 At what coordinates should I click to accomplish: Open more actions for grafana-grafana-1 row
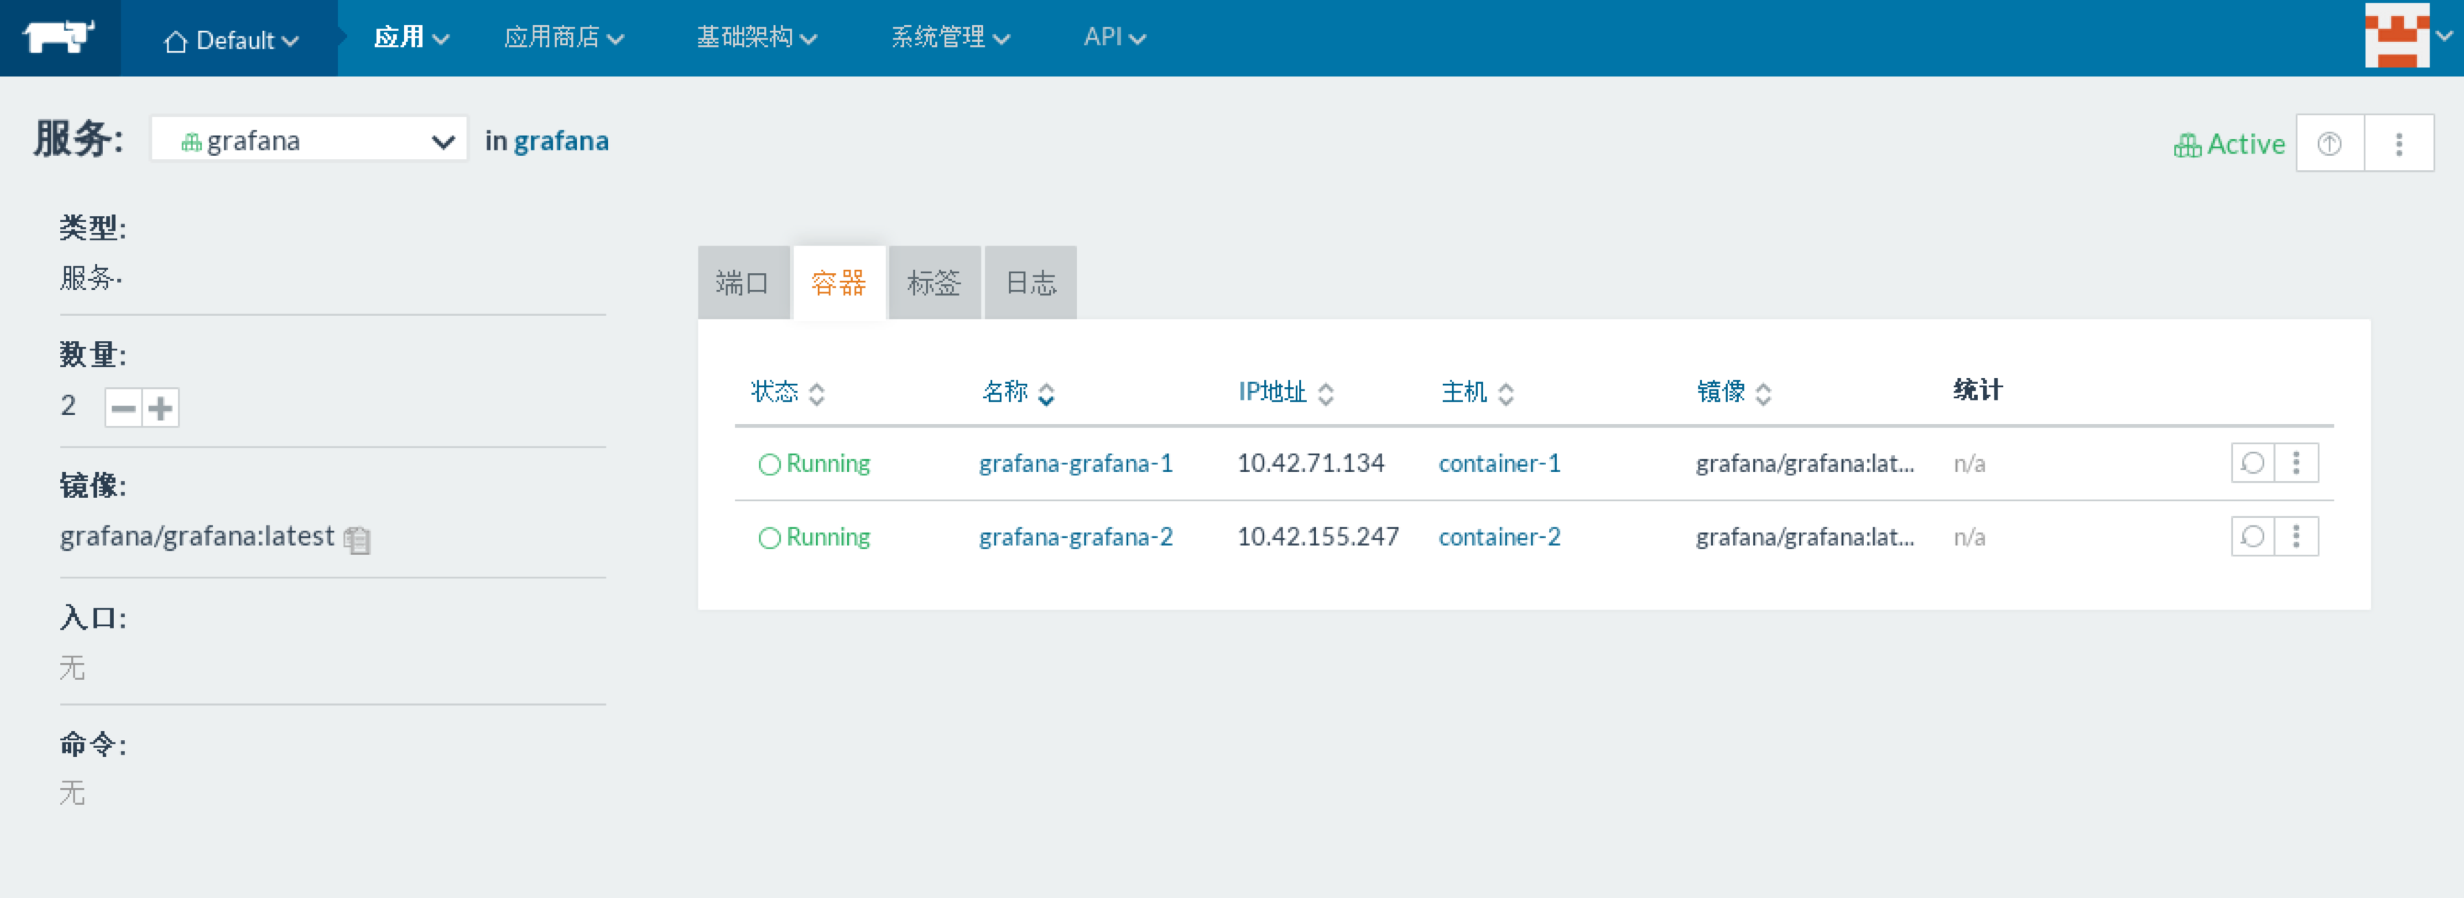click(x=2296, y=463)
